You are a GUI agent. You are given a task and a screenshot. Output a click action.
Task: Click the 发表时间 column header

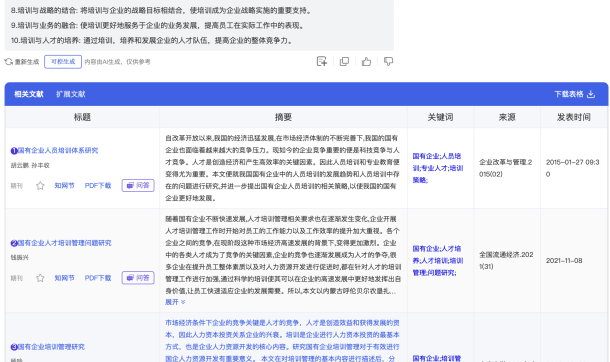pyautogui.click(x=573, y=117)
